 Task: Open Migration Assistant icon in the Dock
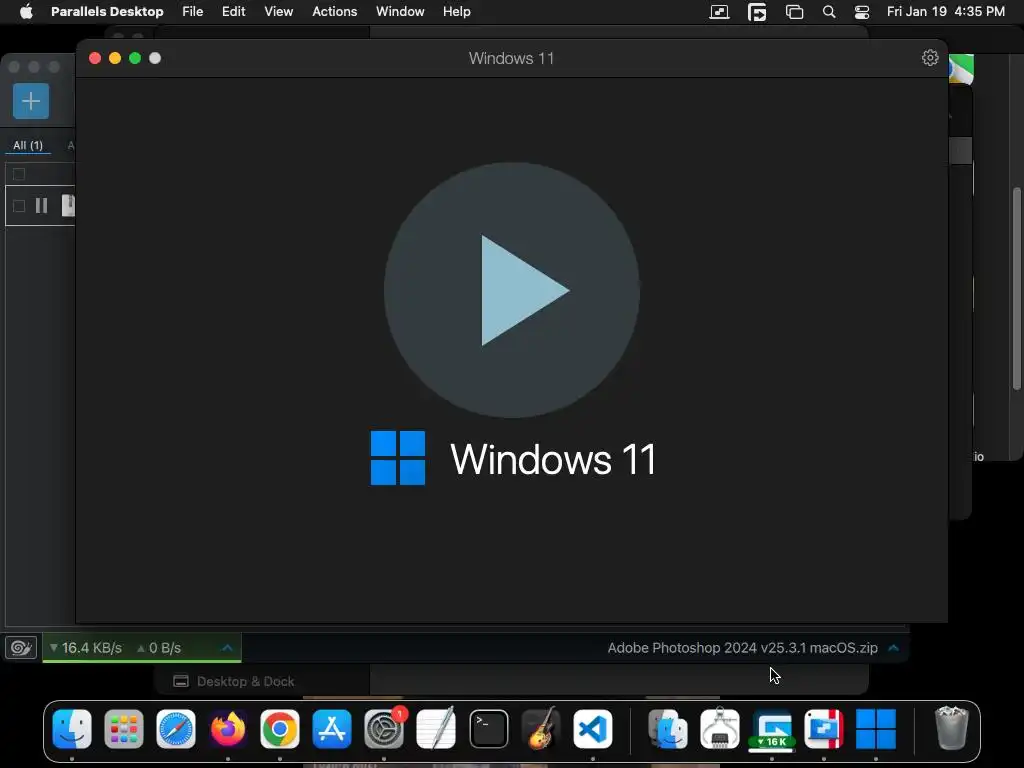tap(667, 729)
